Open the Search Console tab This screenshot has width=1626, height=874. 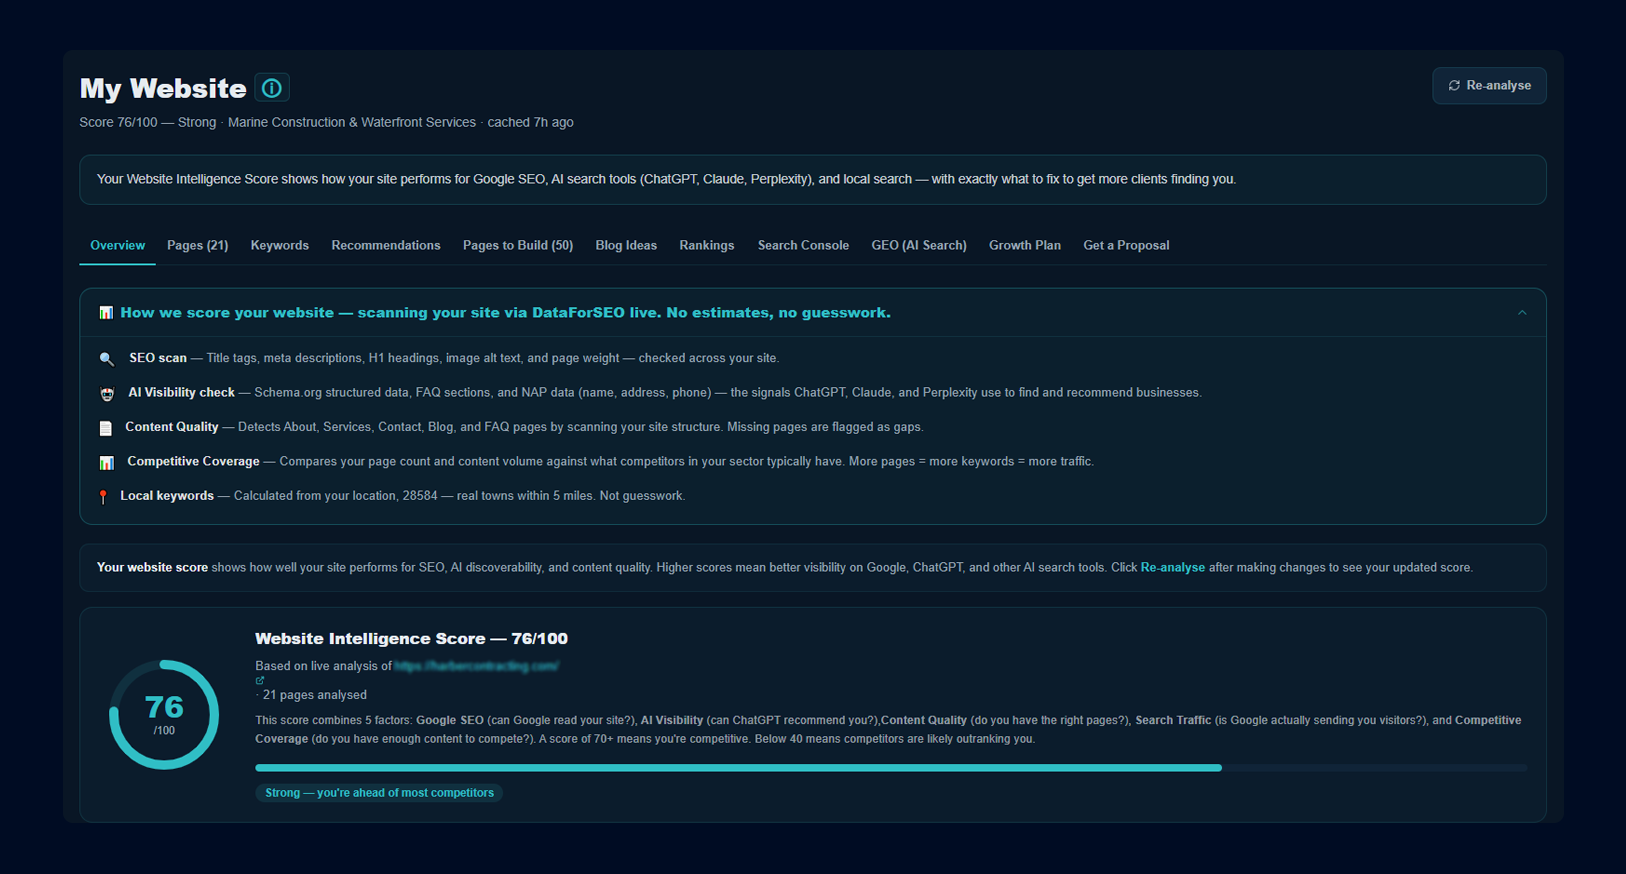point(803,246)
